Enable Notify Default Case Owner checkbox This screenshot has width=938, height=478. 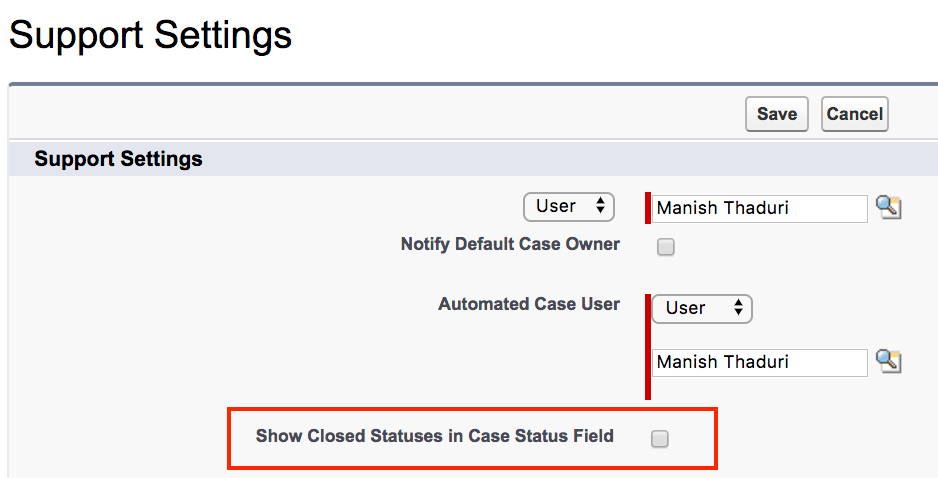click(x=666, y=247)
